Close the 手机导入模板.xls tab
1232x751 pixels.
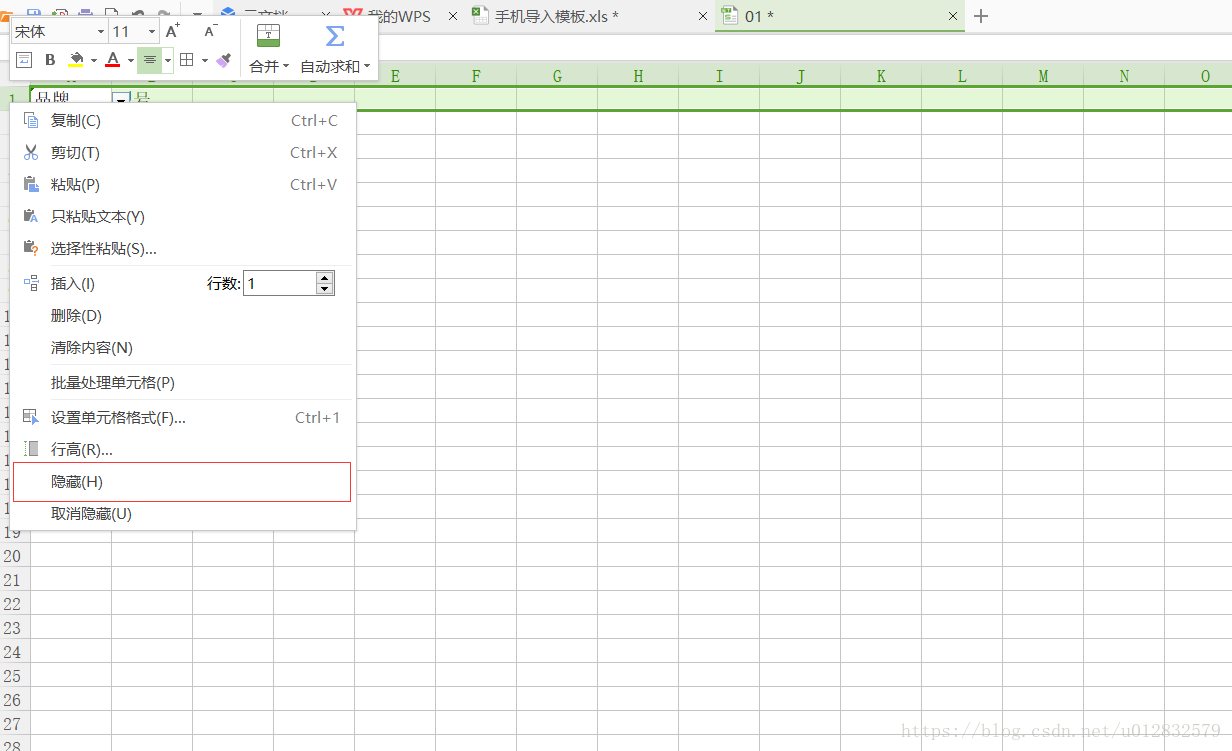click(703, 17)
